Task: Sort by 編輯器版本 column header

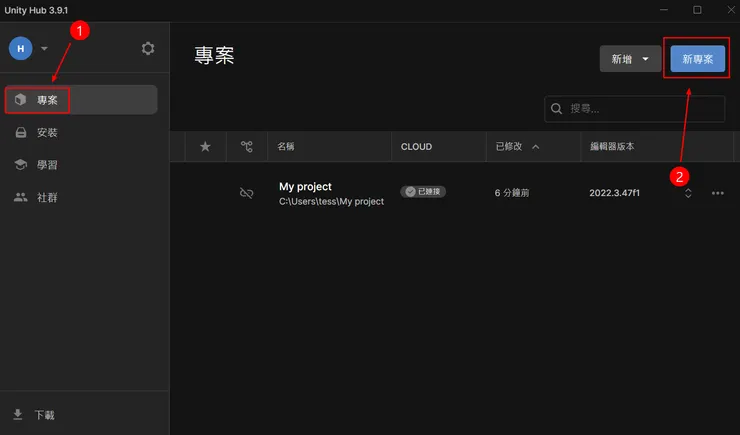Action: click(x=612, y=147)
